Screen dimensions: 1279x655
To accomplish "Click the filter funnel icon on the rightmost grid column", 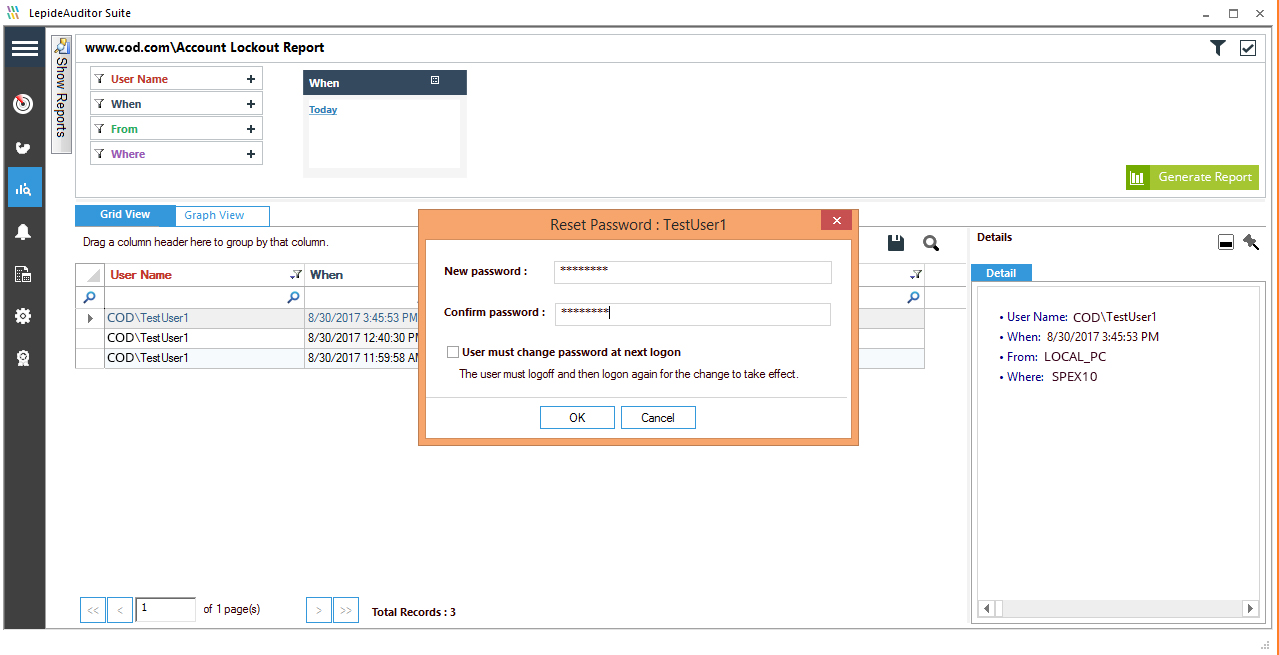I will pyautogui.click(x=916, y=275).
